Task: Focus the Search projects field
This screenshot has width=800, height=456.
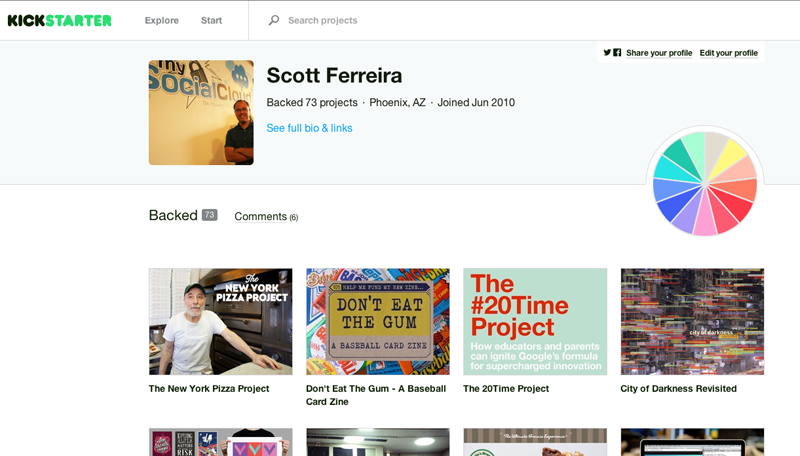Action: click(322, 20)
